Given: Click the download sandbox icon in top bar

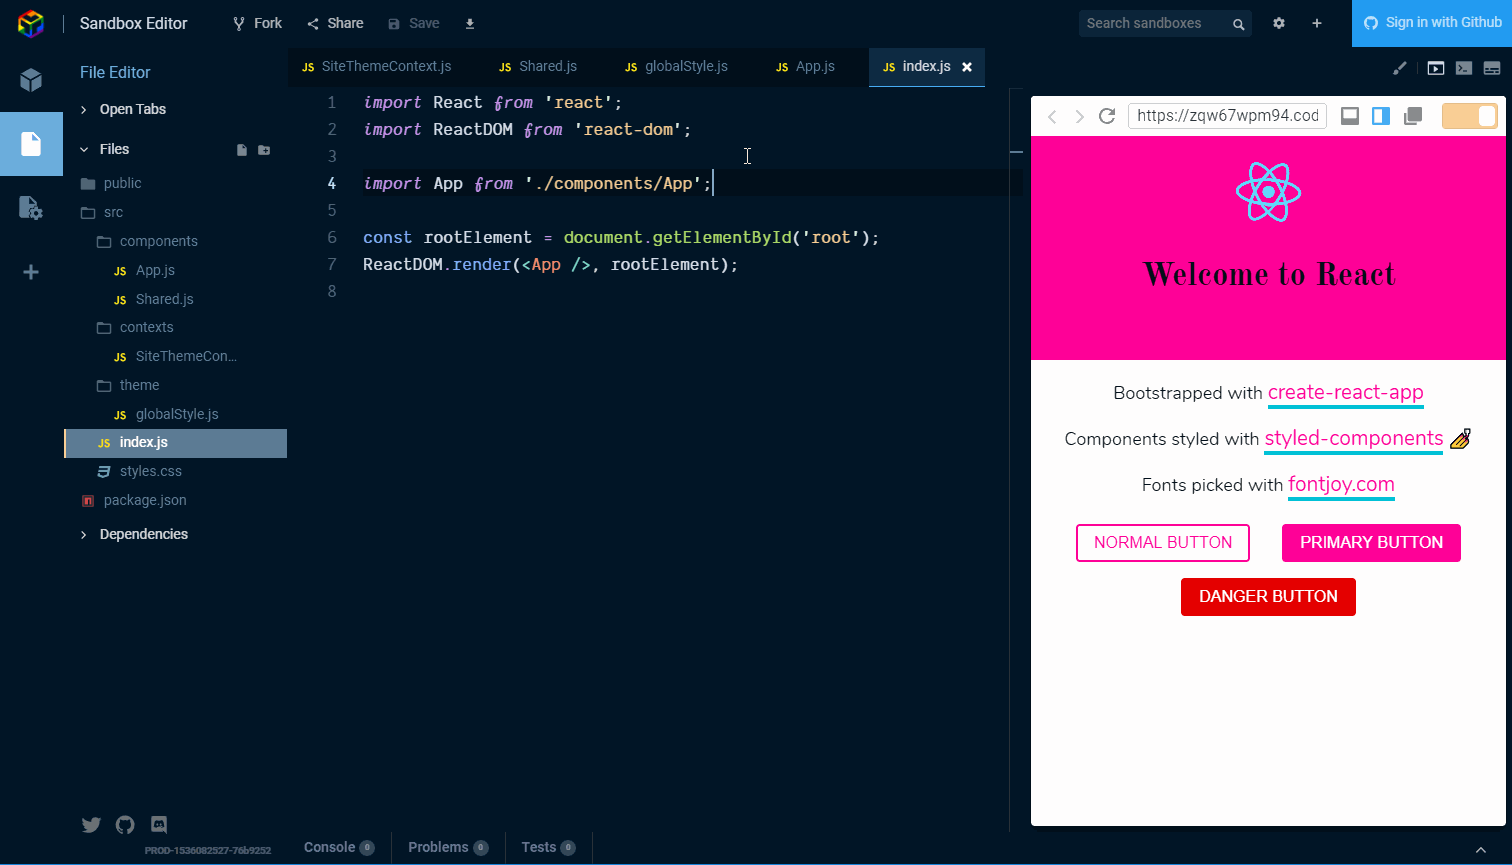Looking at the screenshot, I should point(470,23).
